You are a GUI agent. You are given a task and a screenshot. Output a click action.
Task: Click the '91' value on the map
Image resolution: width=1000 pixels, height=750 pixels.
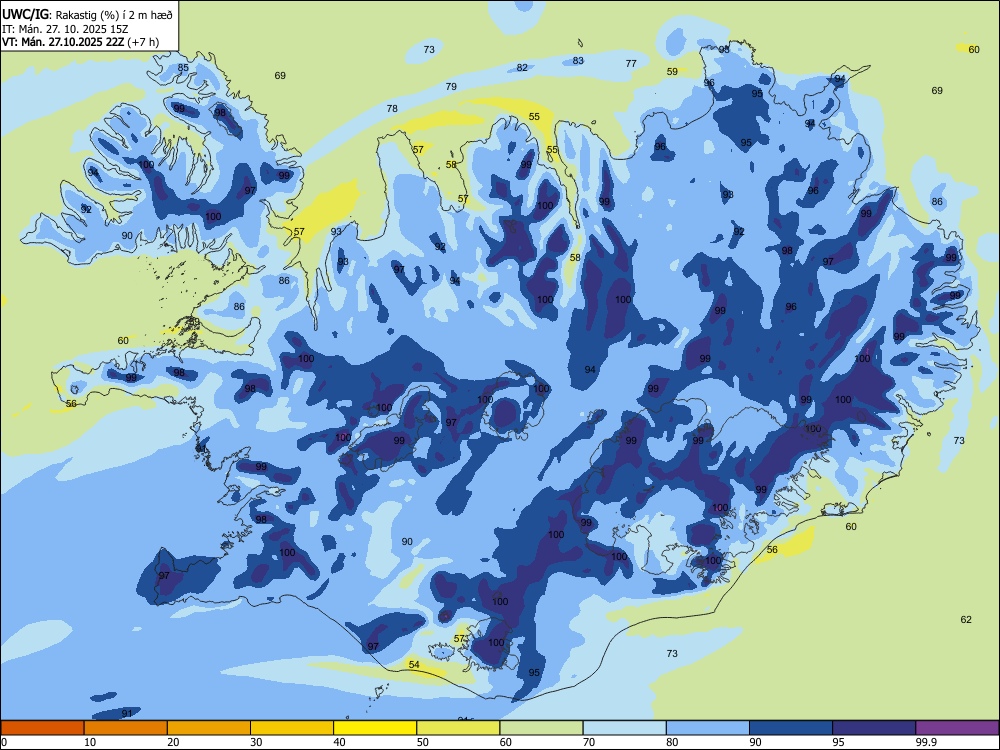point(127,713)
